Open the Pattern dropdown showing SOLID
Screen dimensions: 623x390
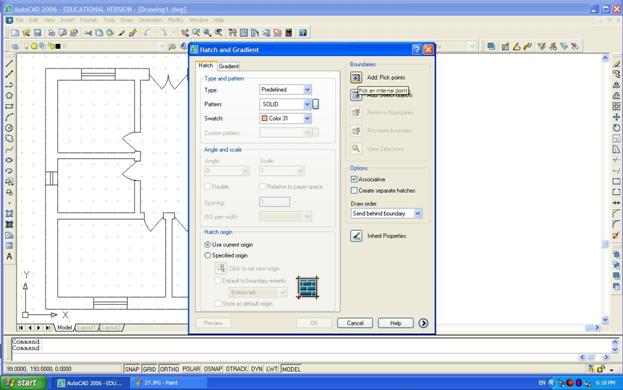click(285, 104)
